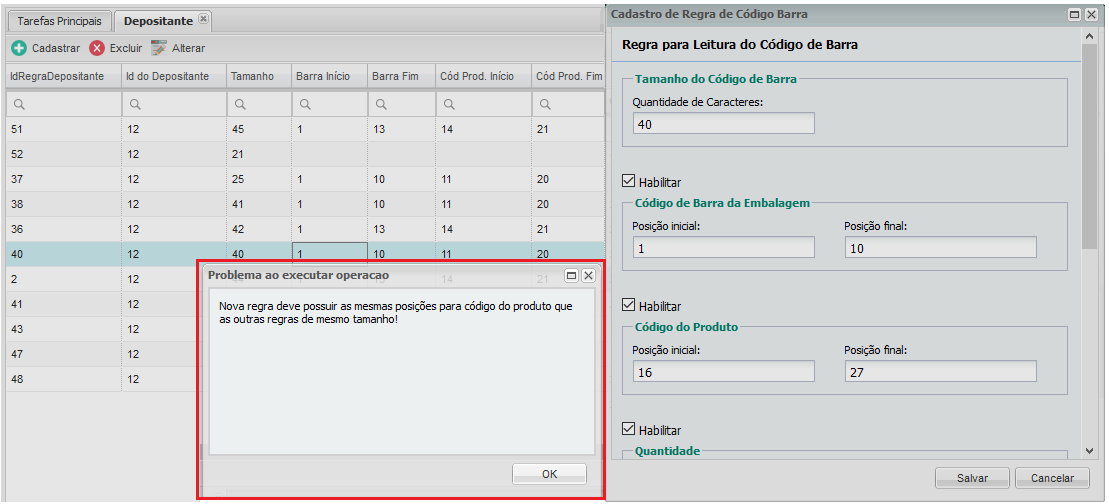Switch to the Tarefas Principais tab
The height and width of the screenshot is (504, 1109).
click(59, 21)
